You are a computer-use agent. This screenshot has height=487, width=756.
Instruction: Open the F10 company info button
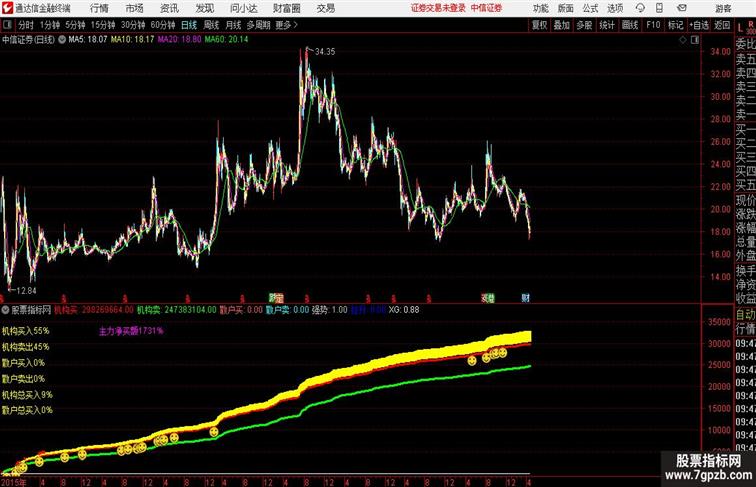[653, 25]
